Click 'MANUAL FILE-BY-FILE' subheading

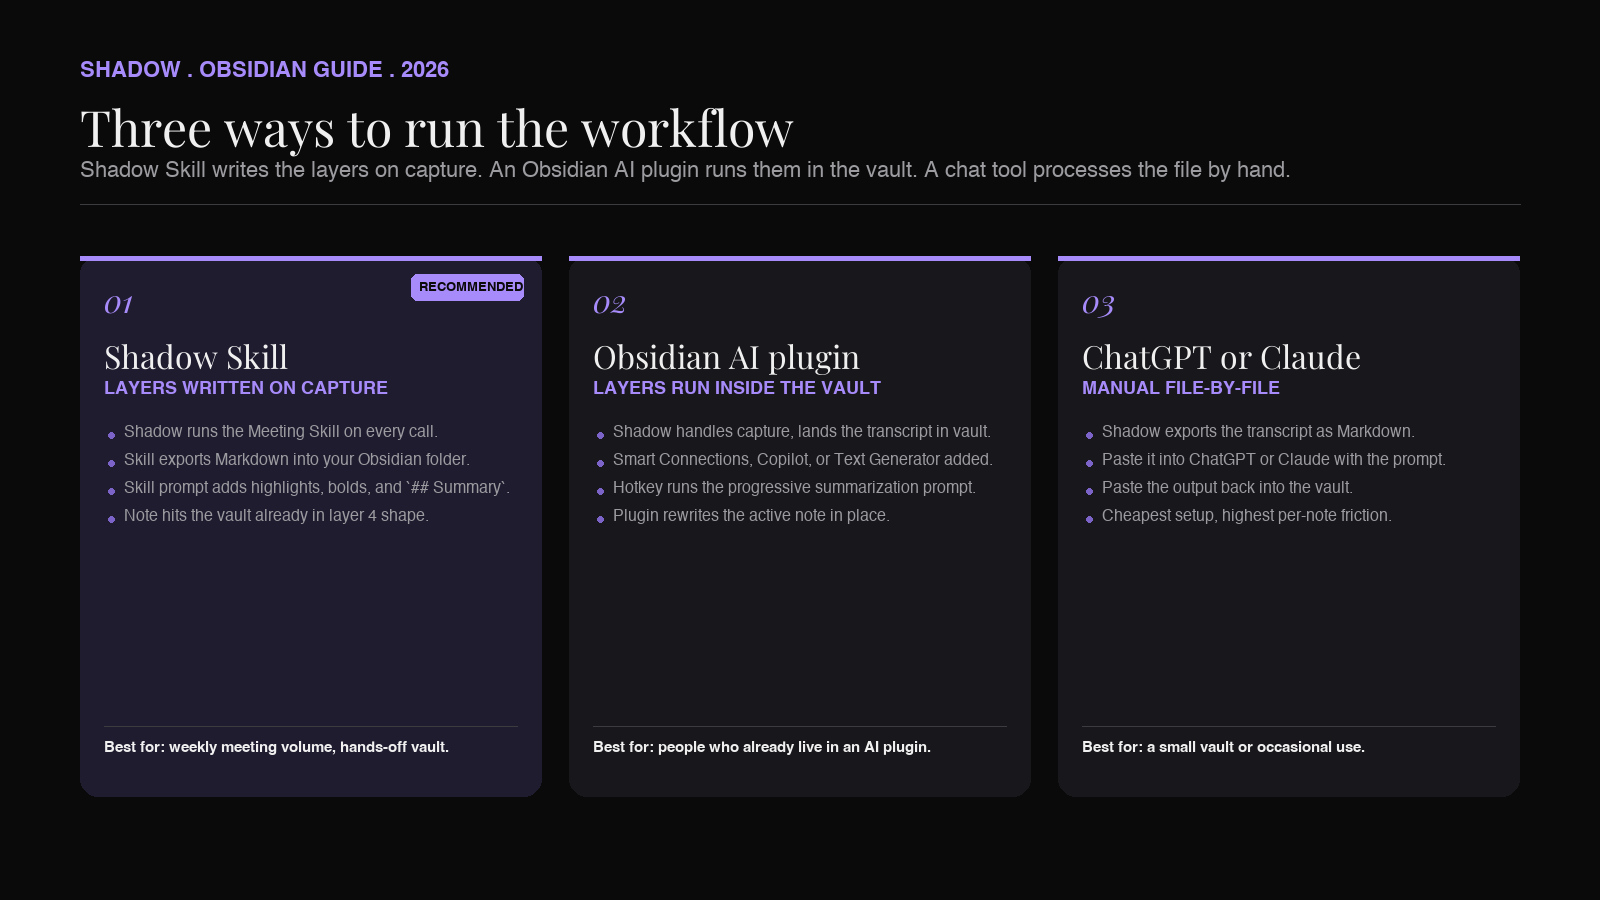(x=1181, y=388)
